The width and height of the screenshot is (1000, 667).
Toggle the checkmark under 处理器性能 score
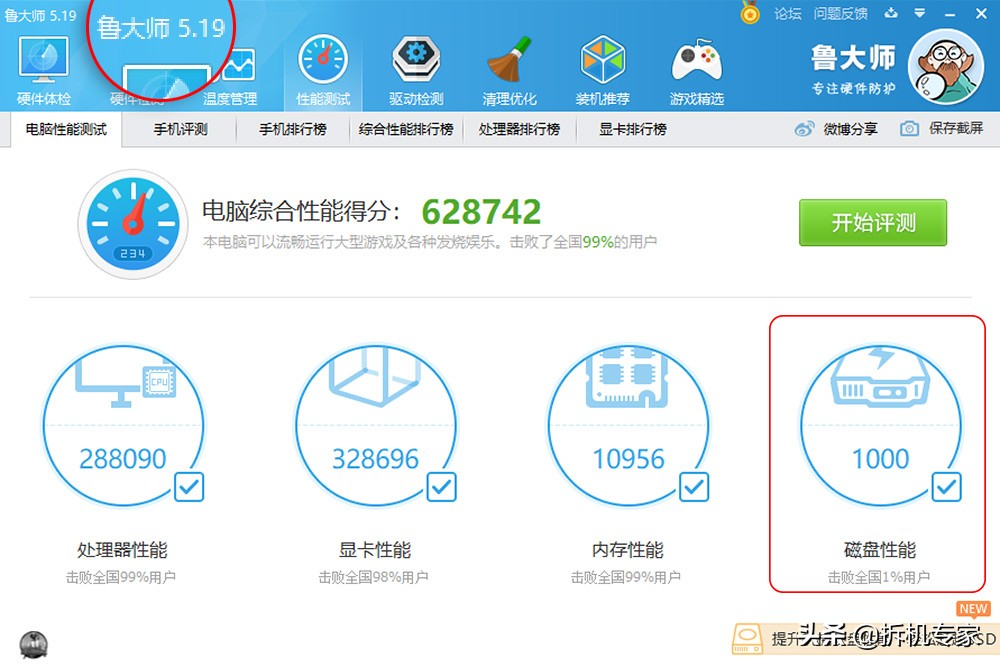[190, 487]
